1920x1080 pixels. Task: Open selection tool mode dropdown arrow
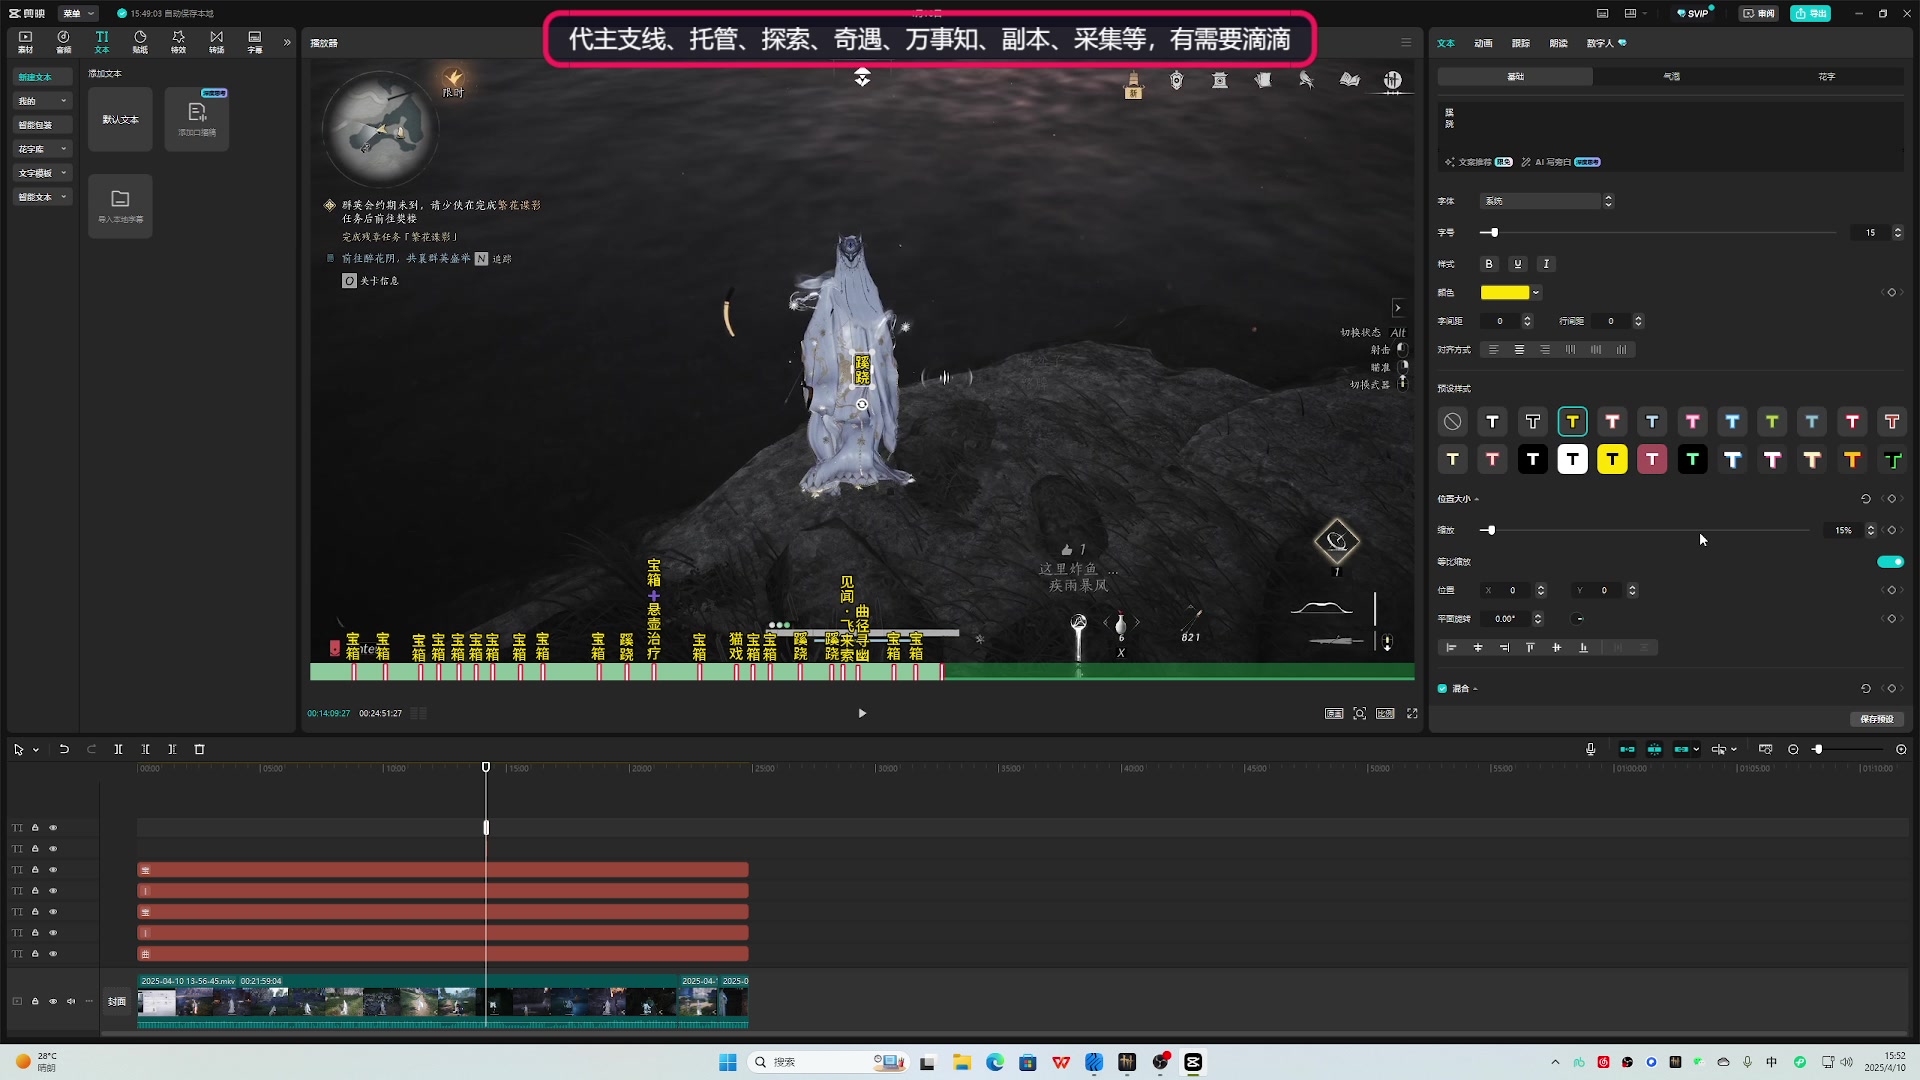coord(36,749)
